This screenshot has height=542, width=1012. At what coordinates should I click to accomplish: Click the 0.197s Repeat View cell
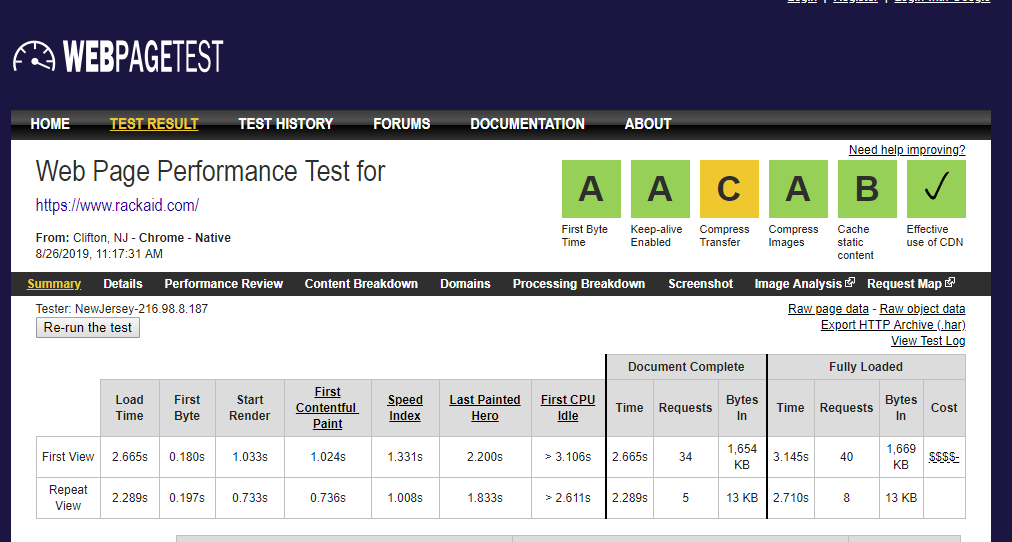[187, 497]
